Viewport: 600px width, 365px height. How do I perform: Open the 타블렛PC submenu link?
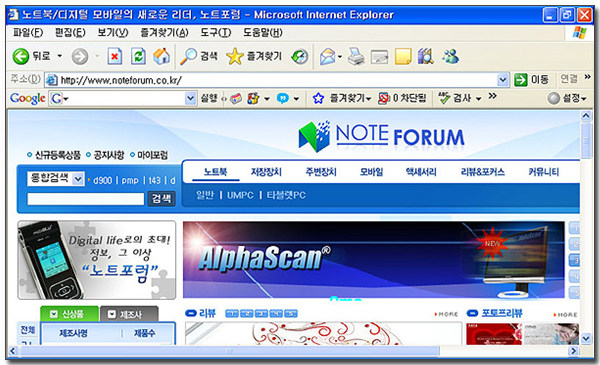(x=286, y=195)
